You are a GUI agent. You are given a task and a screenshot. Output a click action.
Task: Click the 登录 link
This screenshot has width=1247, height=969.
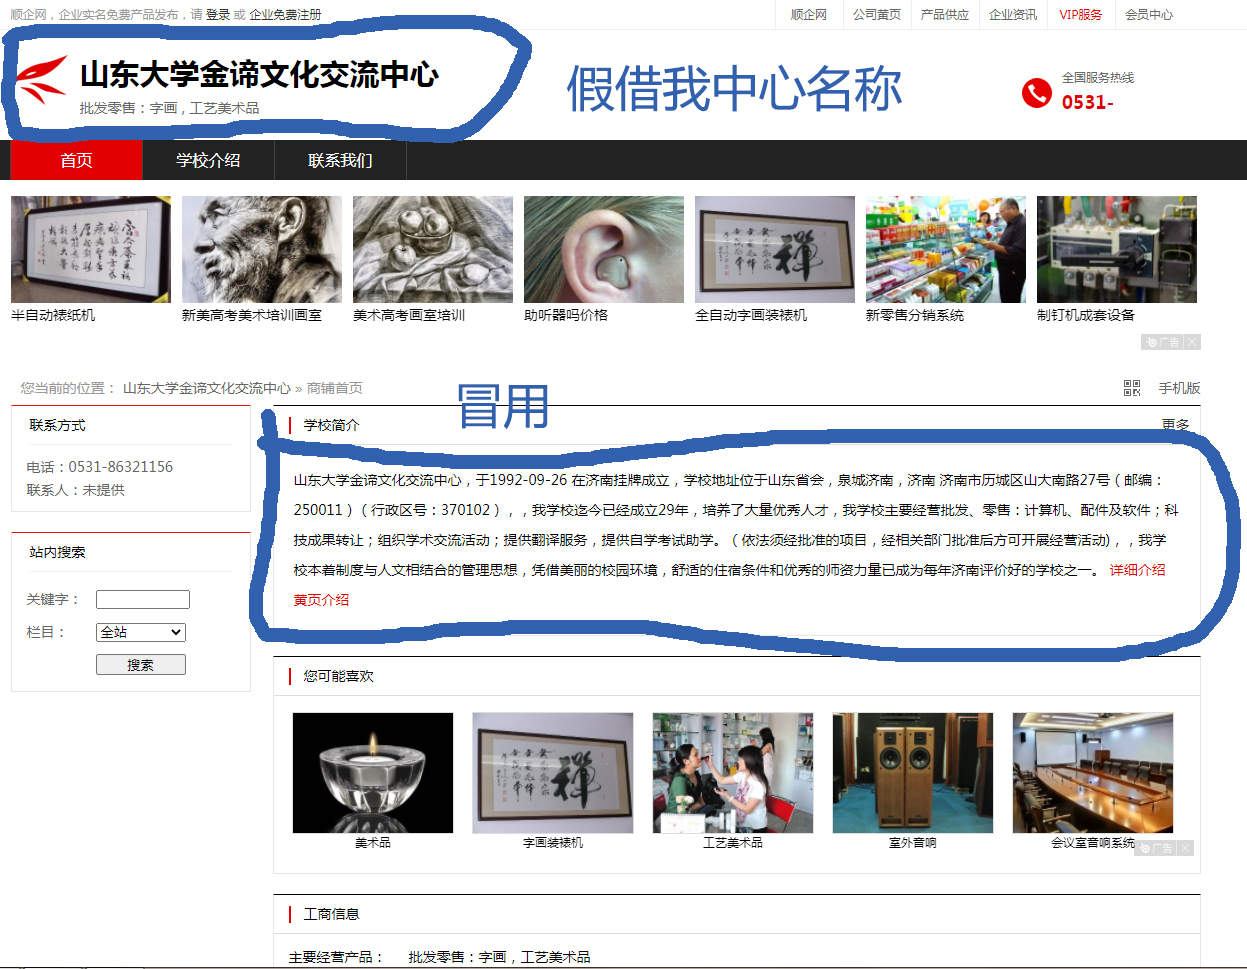(218, 15)
